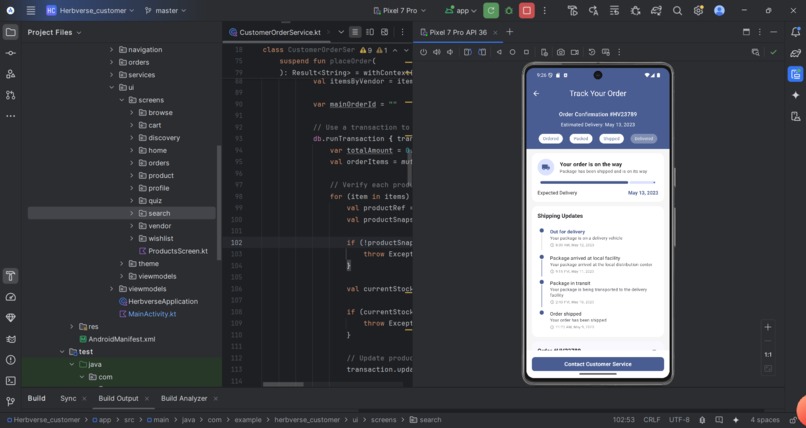This screenshot has width=806, height=428.
Task: Expand the res folder
Action: [71, 326]
